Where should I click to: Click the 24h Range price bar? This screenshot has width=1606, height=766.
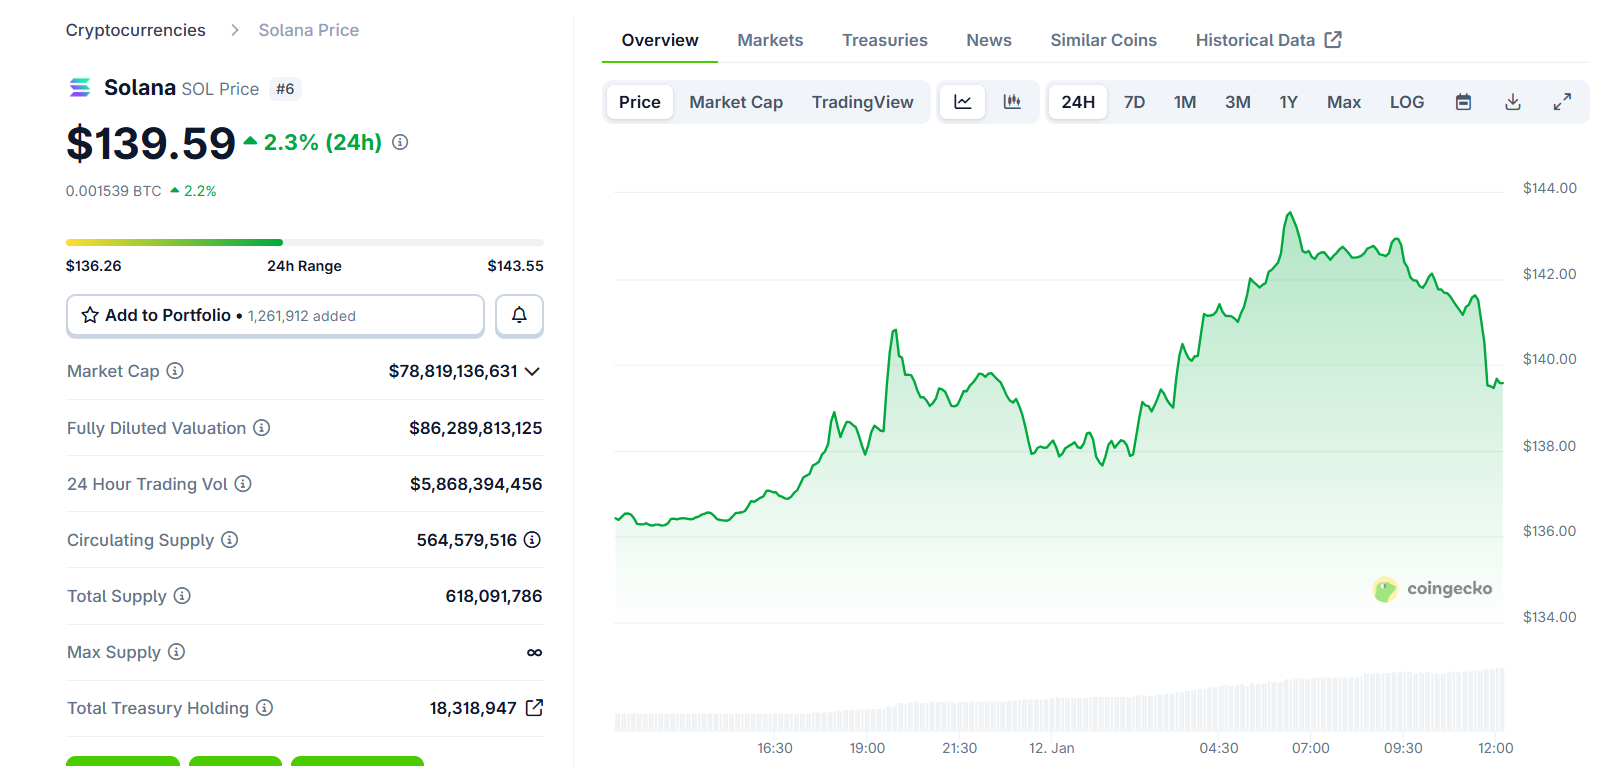click(x=304, y=242)
